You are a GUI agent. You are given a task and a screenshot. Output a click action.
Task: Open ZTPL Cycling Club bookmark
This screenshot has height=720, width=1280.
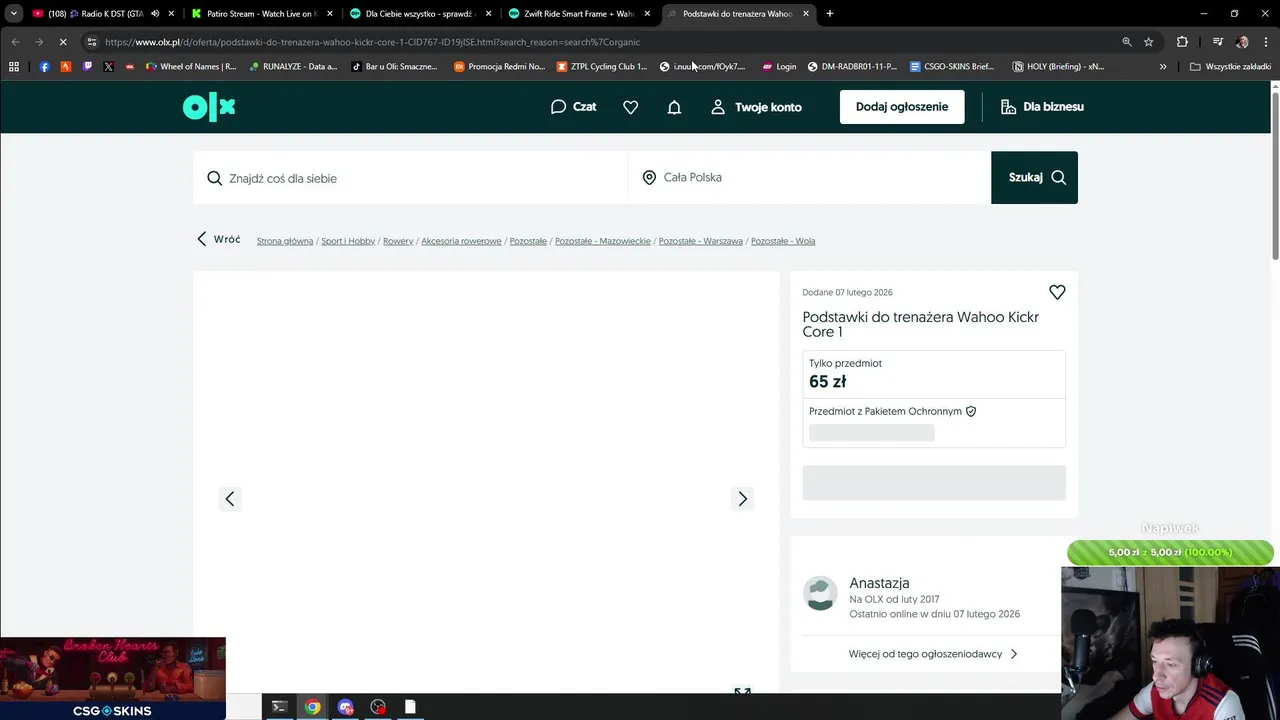tap(602, 67)
